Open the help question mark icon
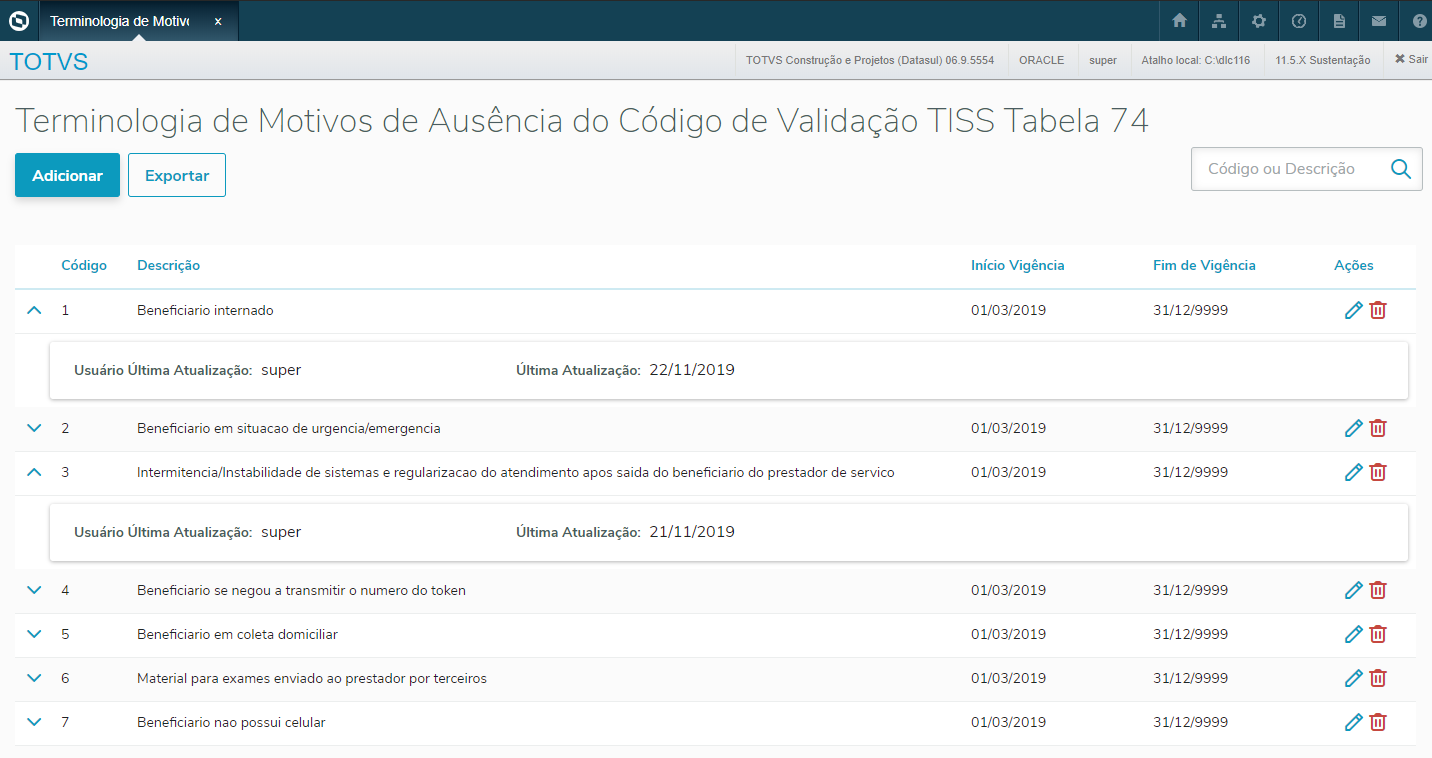This screenshot has height=758, width=1432. pos(1419,20)
